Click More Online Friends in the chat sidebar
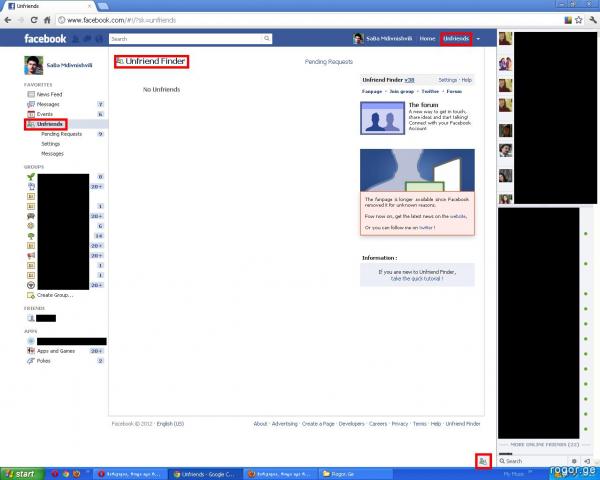This screenshot has height=480, width=600. [x=545, y=445]
